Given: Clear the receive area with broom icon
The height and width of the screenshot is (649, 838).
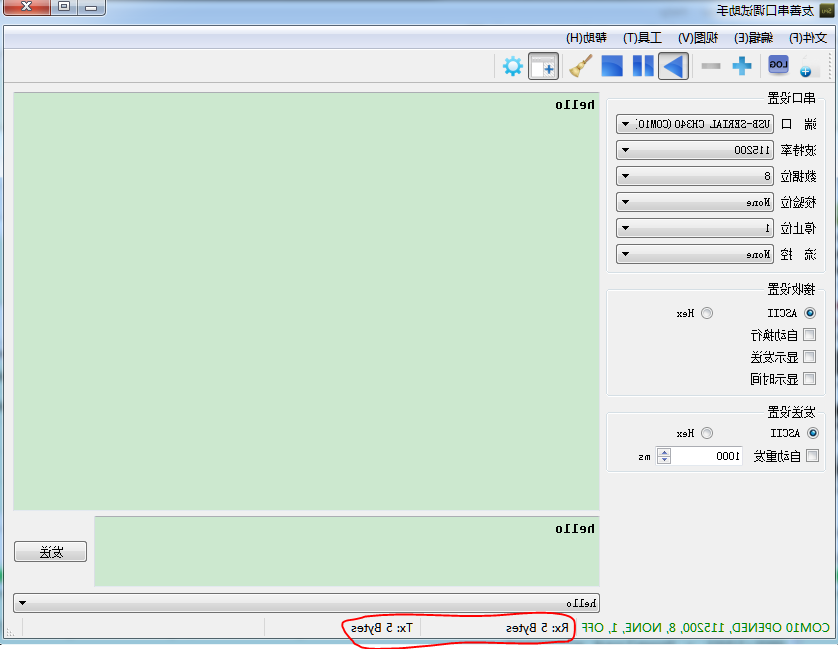Looking at the screenshot, I should 580,66.
